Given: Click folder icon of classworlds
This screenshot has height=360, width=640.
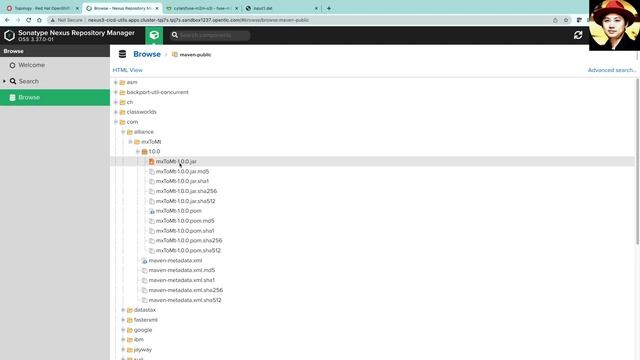Looking at the screenshot, I should pyautogui.click(x=122, y=112).
